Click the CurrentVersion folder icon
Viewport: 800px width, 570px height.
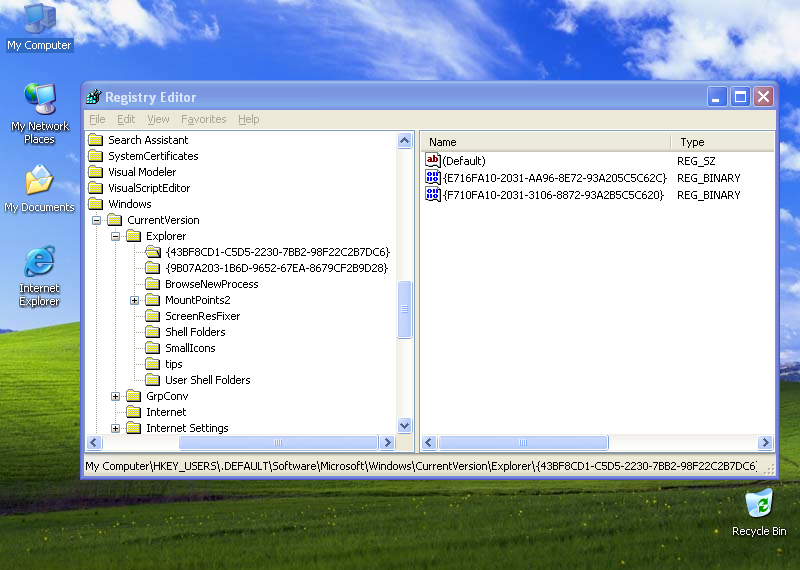[114, 220]
